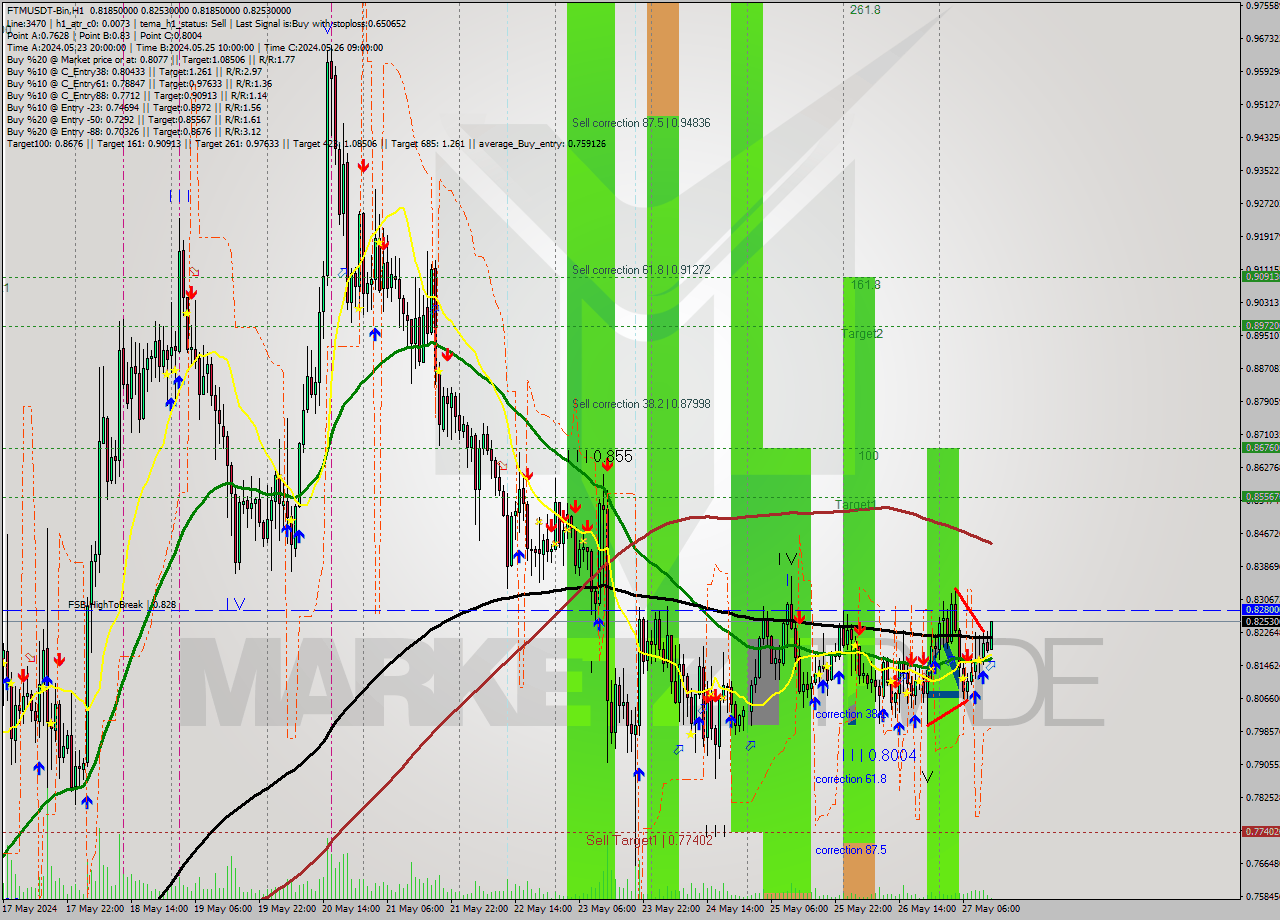Click the blue 'correction 61.8' label
Image resolution: width=1280 pixels, height=920 pixels.
[x=851, y=779]
